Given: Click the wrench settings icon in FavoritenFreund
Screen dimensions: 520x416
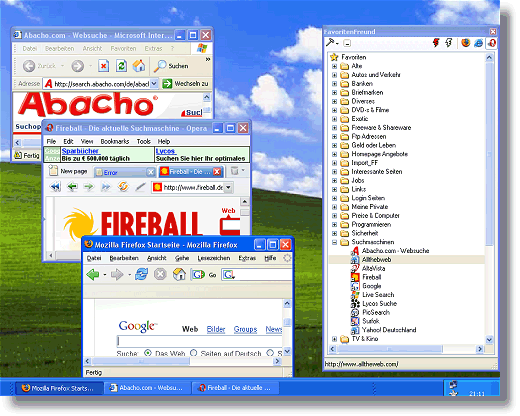Looking at the screenshot, I should (x=330, y=43).
